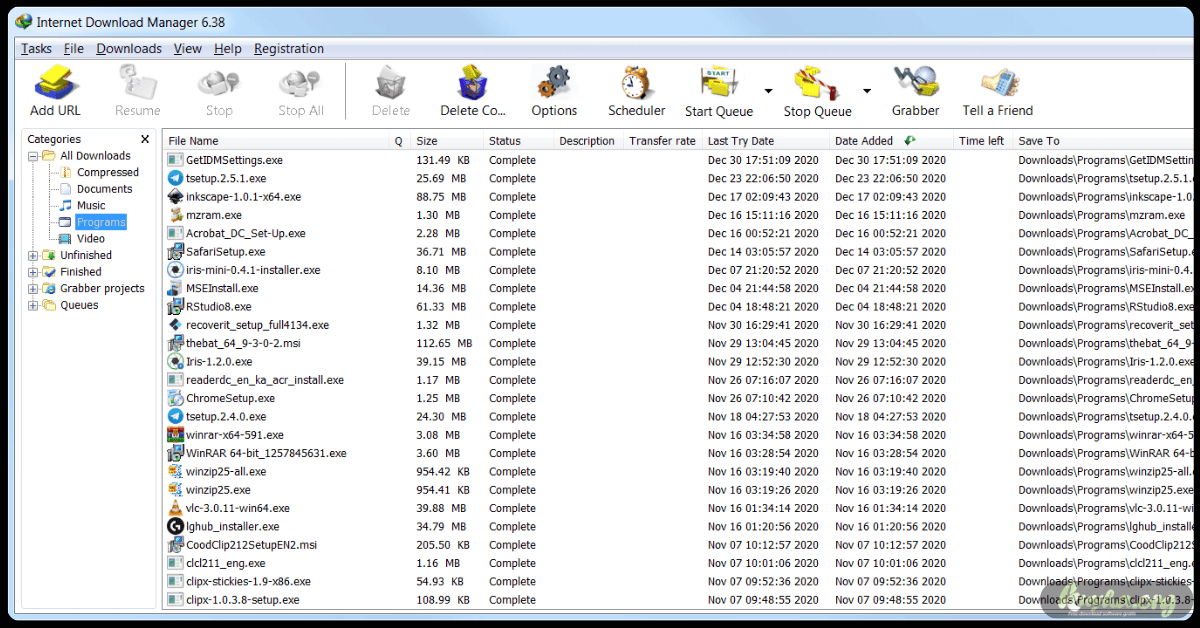
Task: Click the Stop All toolbar icon
Action: tap(300, 83)
